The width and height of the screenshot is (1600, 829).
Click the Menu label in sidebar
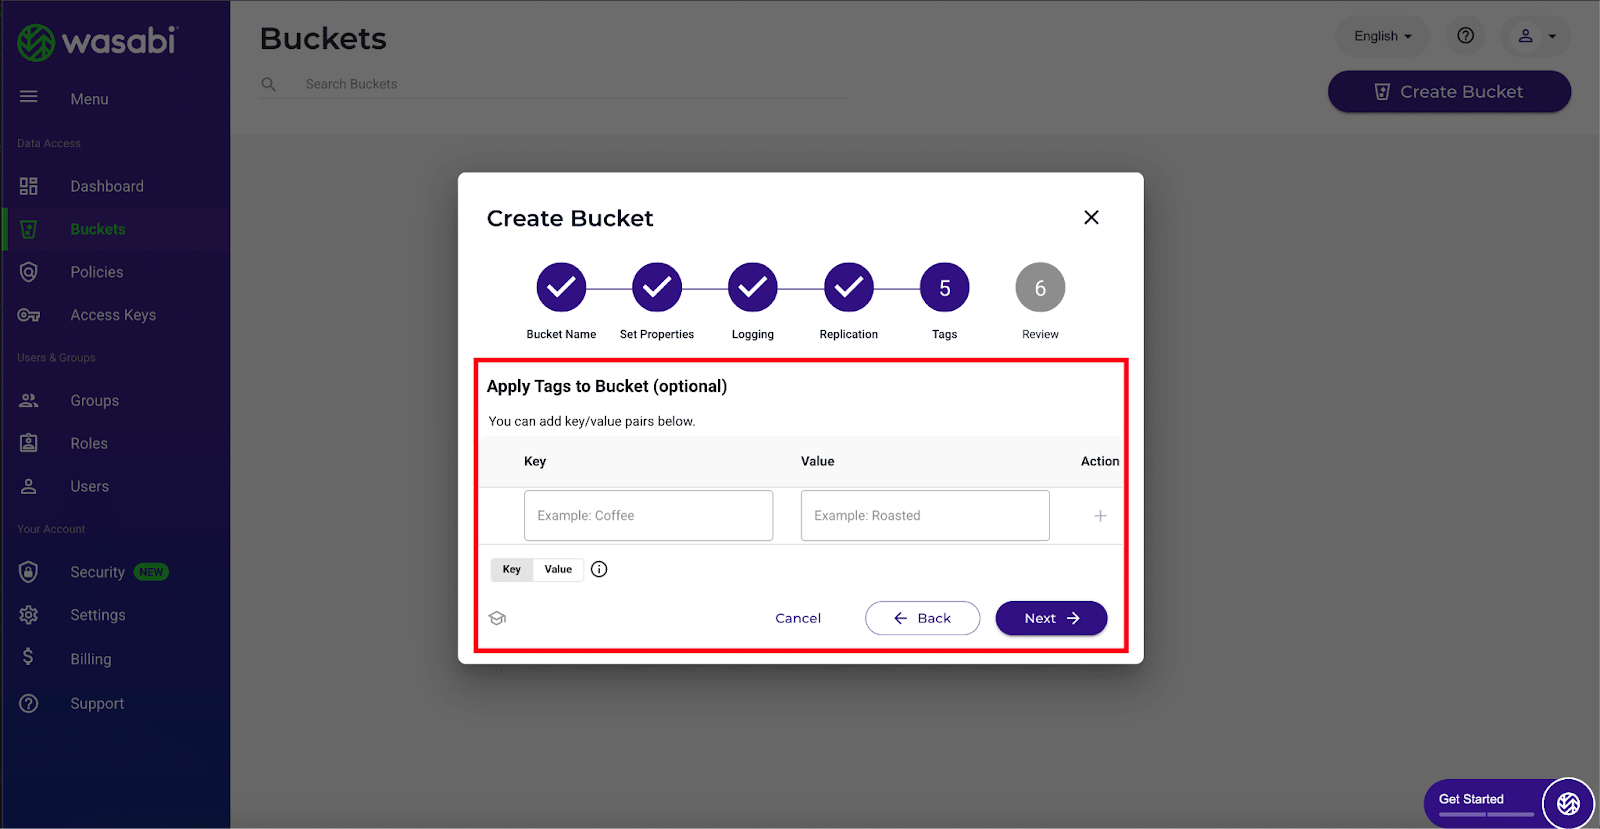pos(89,99)
